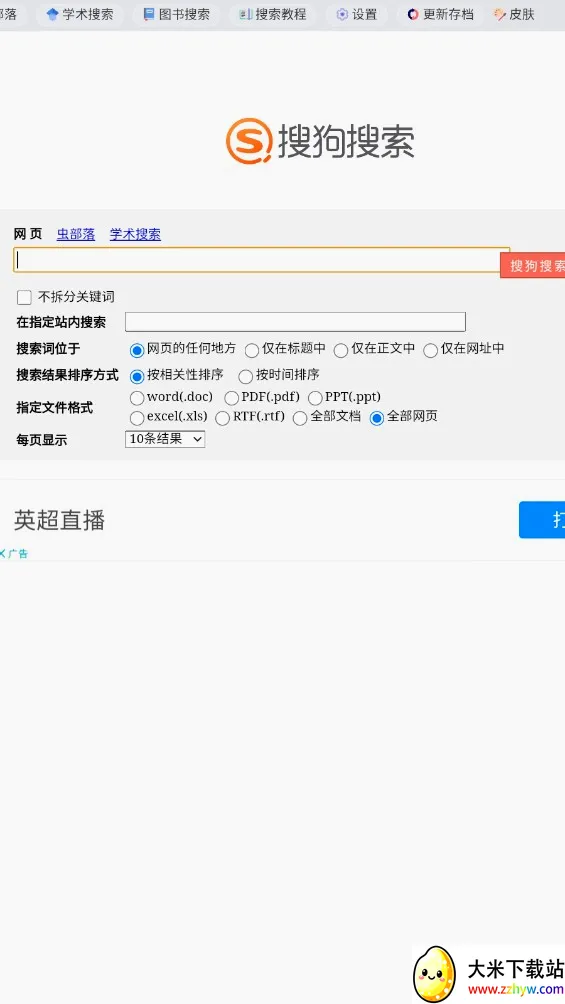Open the 学术搜索 toolbar button
This screenshot has width=565, height=1004.
pos(79,14)
